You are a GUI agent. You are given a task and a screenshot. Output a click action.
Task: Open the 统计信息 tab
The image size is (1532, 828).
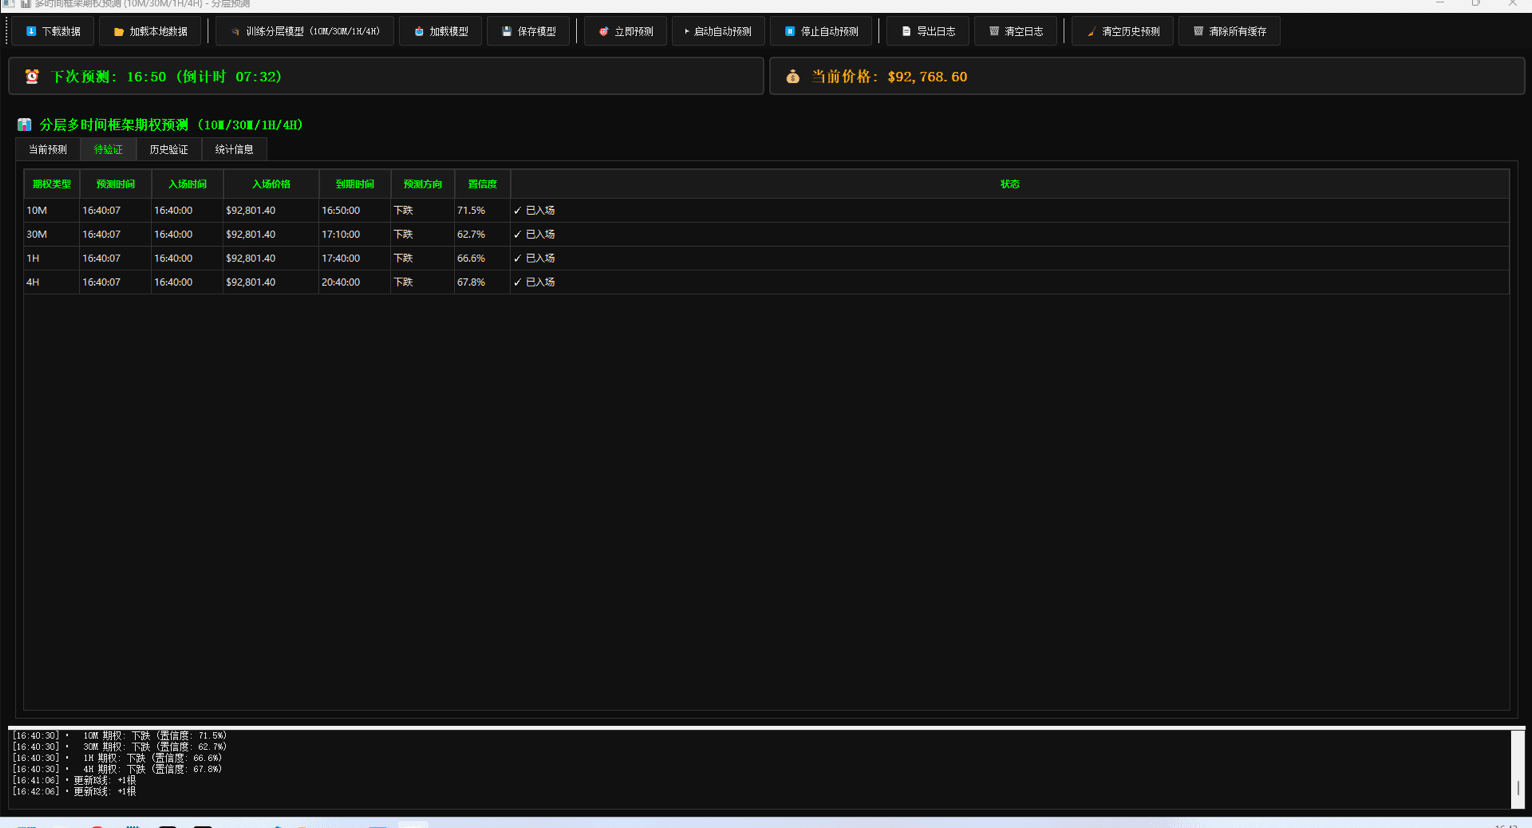[234, 149]
